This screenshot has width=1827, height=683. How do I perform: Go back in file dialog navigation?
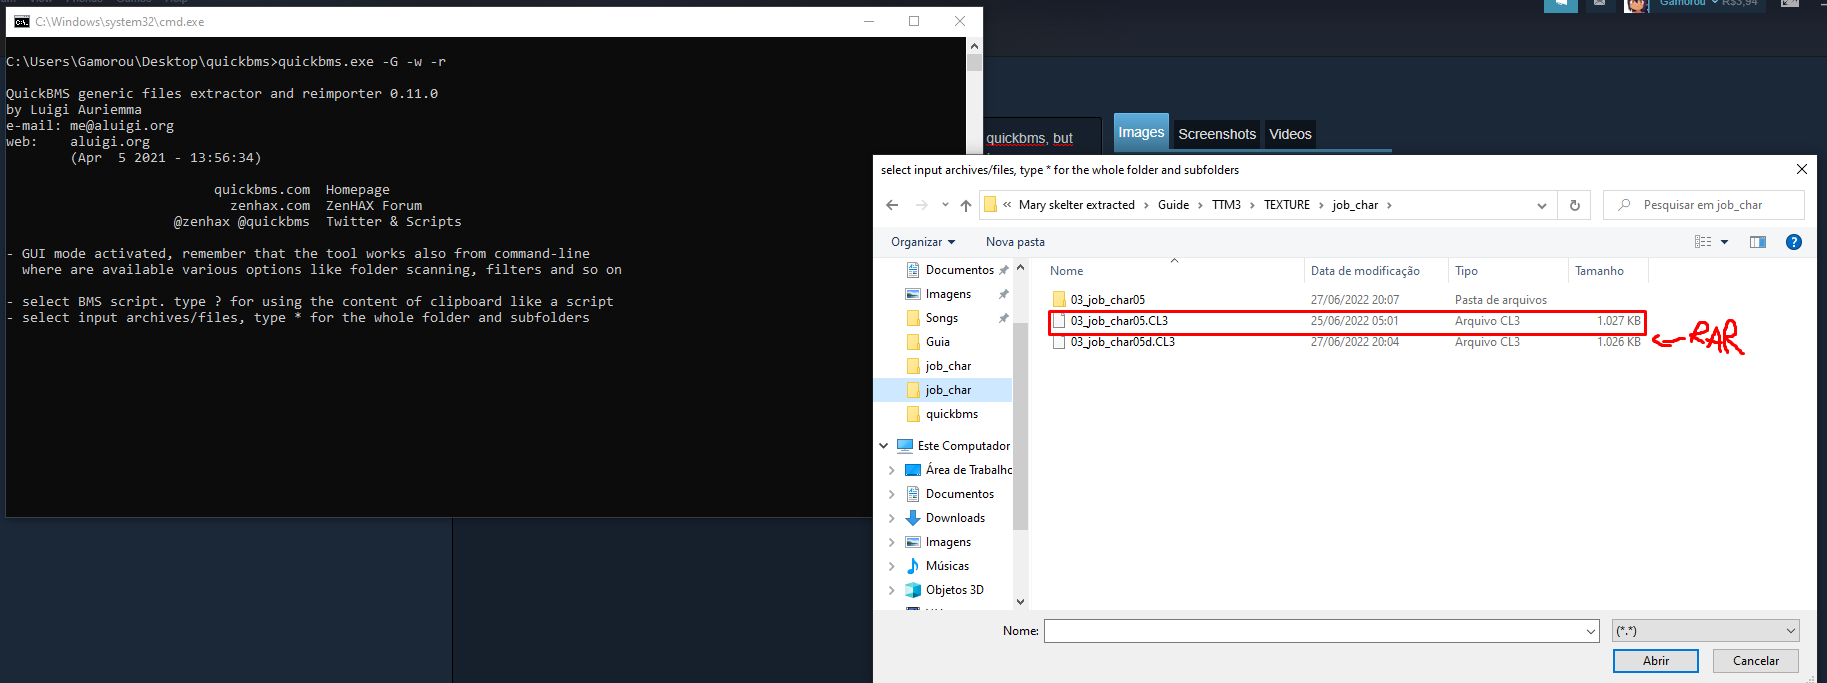point(892,205)
